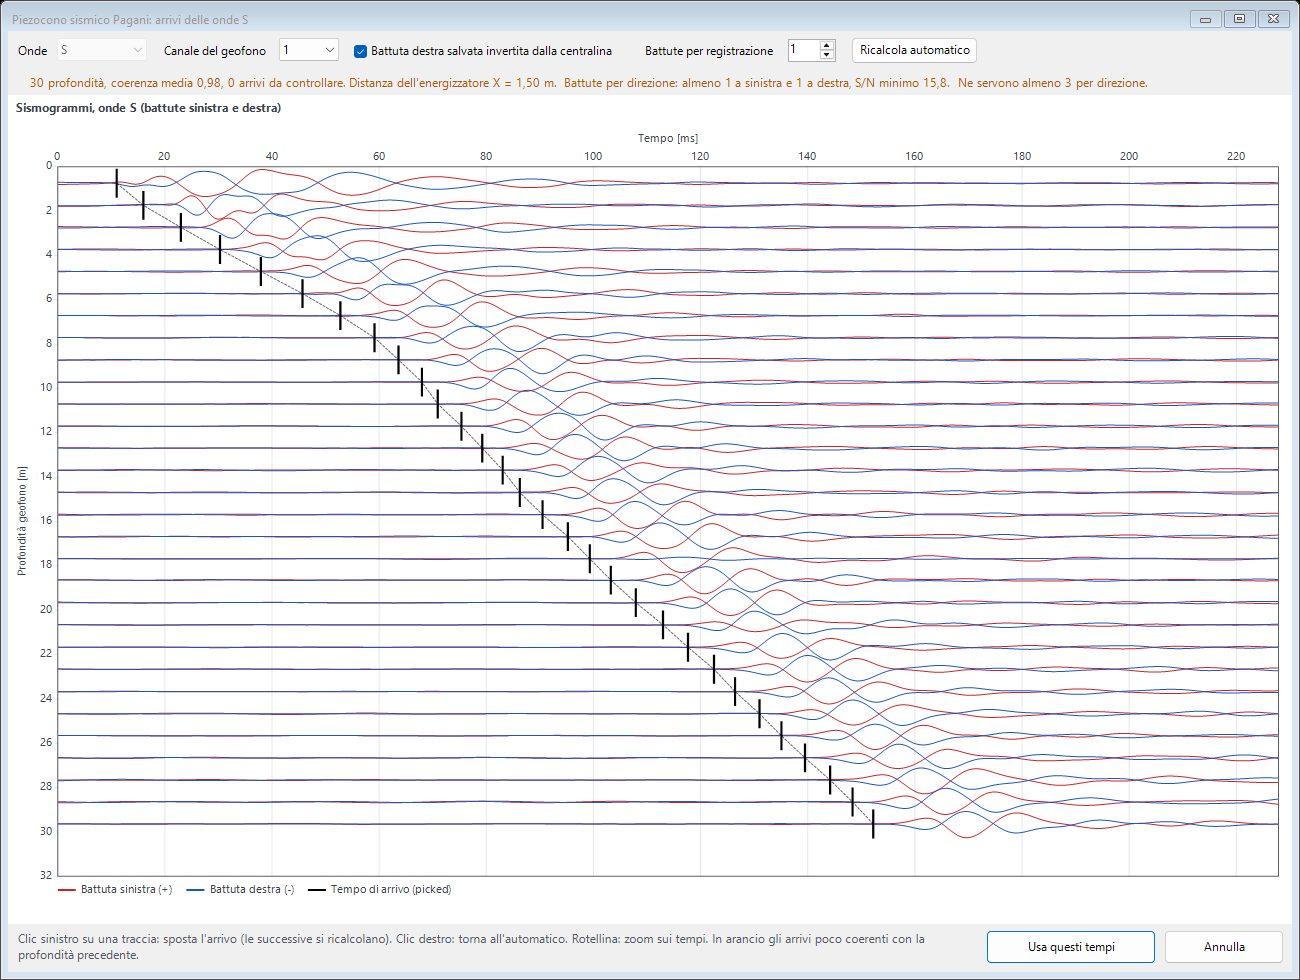Click the 'Ricalcola automatico' button
The image size is (1300, 980).
[x=915, y=50]
